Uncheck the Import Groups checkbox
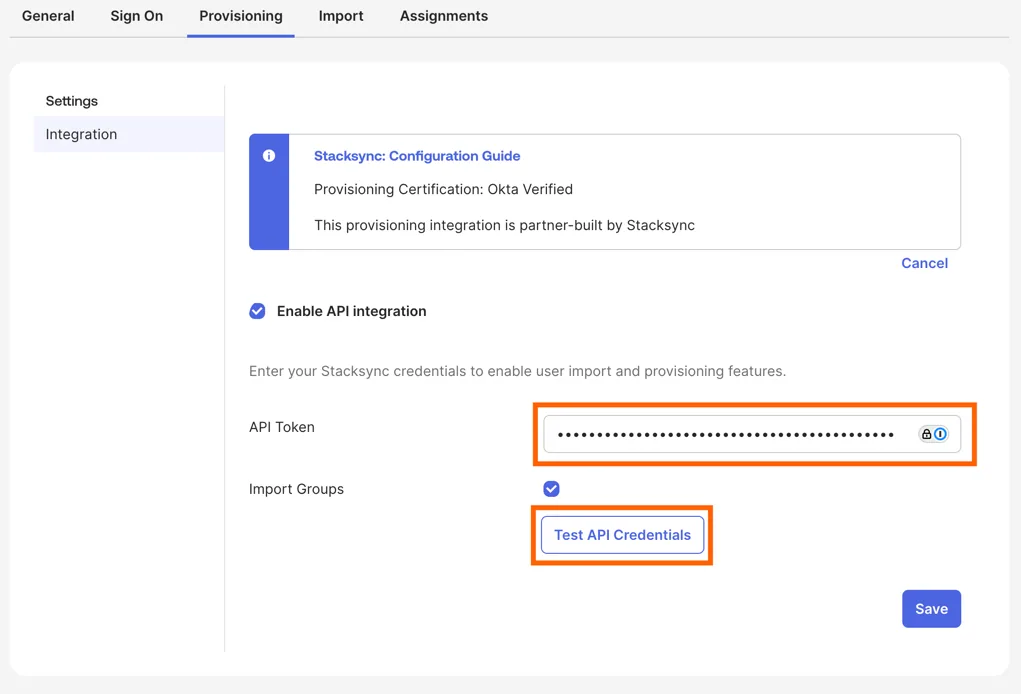This screenshot has width=1021, height=694. (552, 489)
